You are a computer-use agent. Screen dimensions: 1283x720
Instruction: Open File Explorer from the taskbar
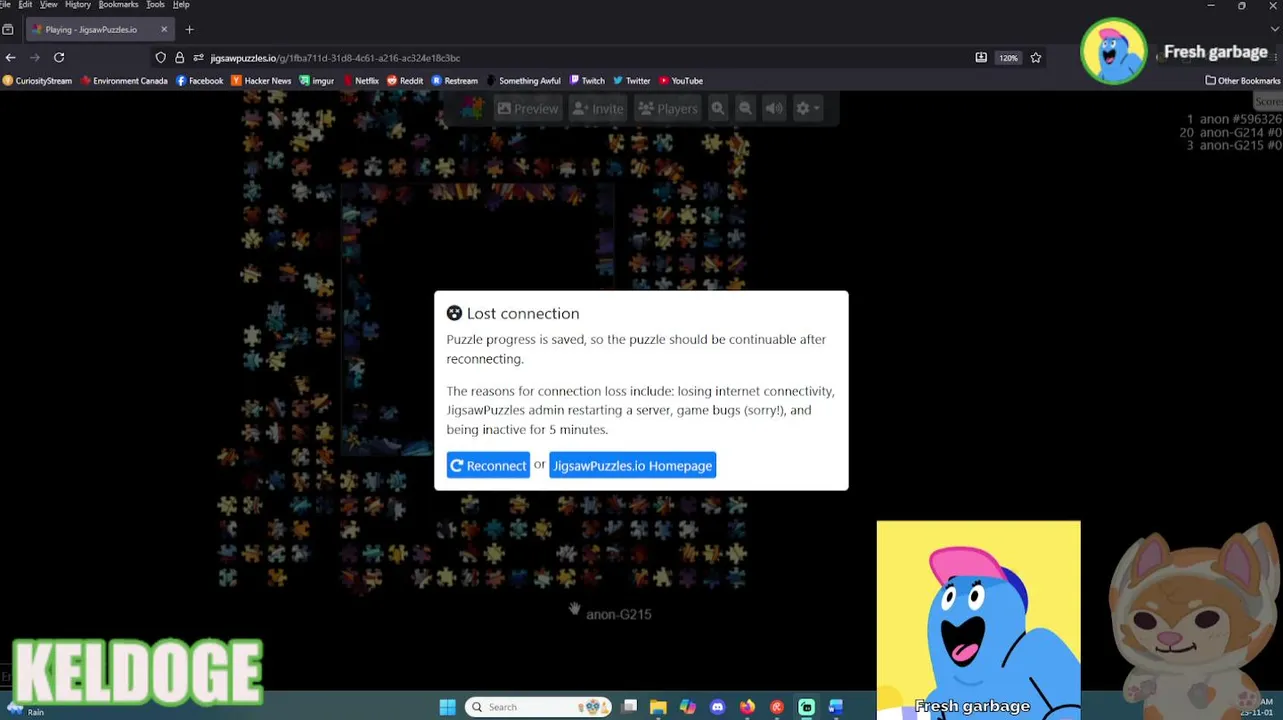658,707
